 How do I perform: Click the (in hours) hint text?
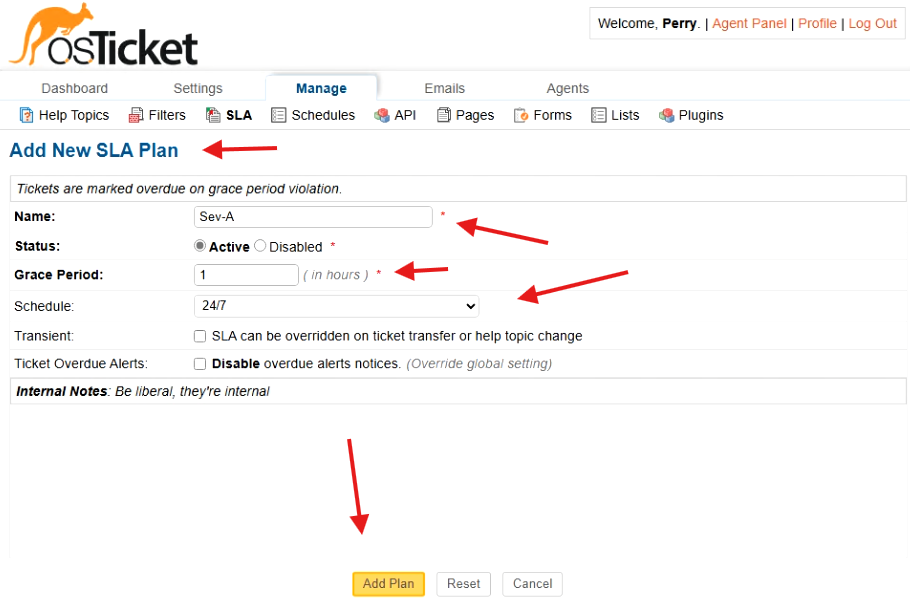335,275
